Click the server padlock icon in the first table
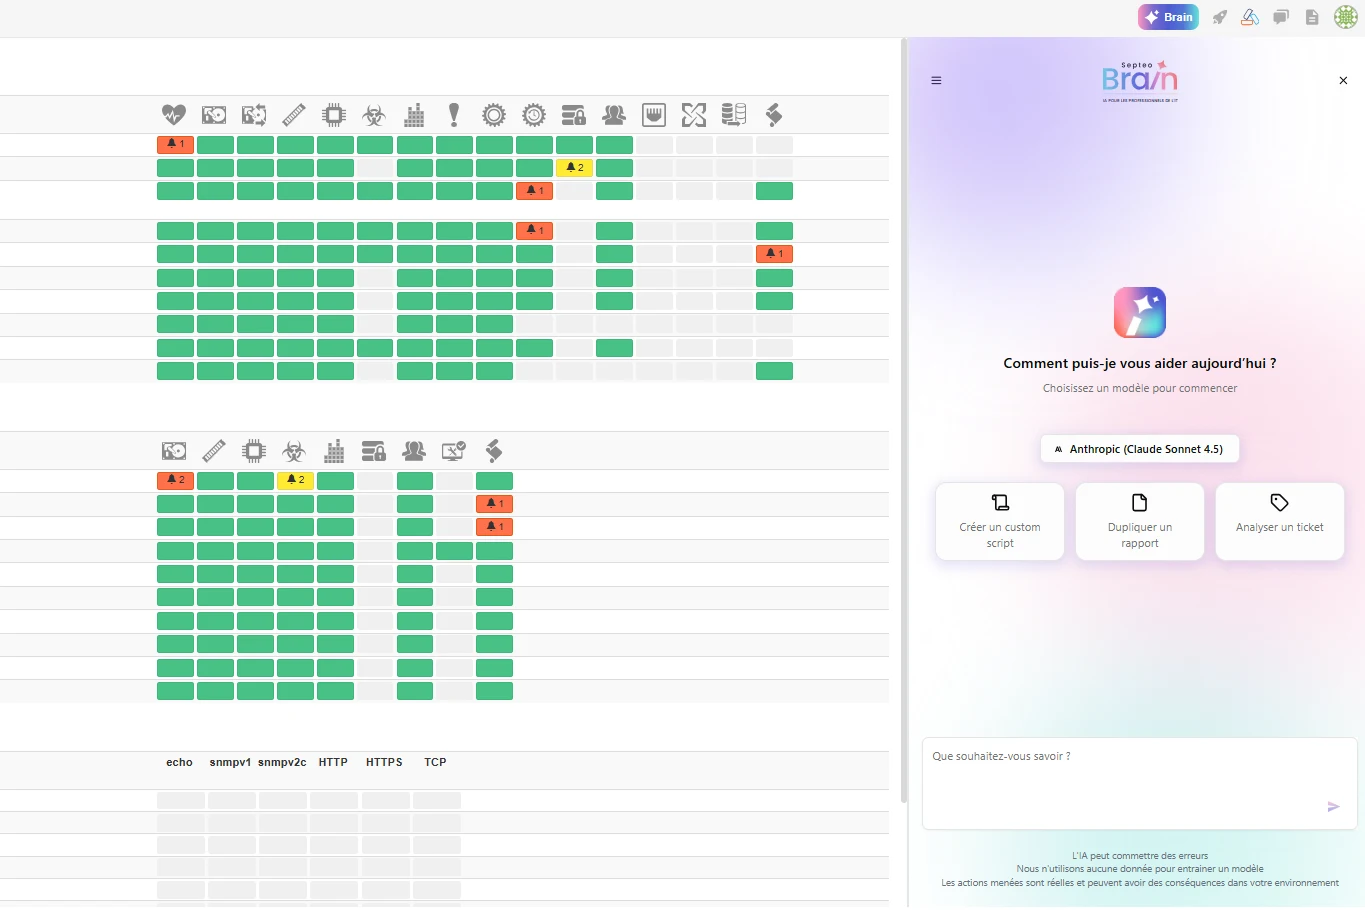Viewport: 1365px width, 910px height. click(574, 115)
